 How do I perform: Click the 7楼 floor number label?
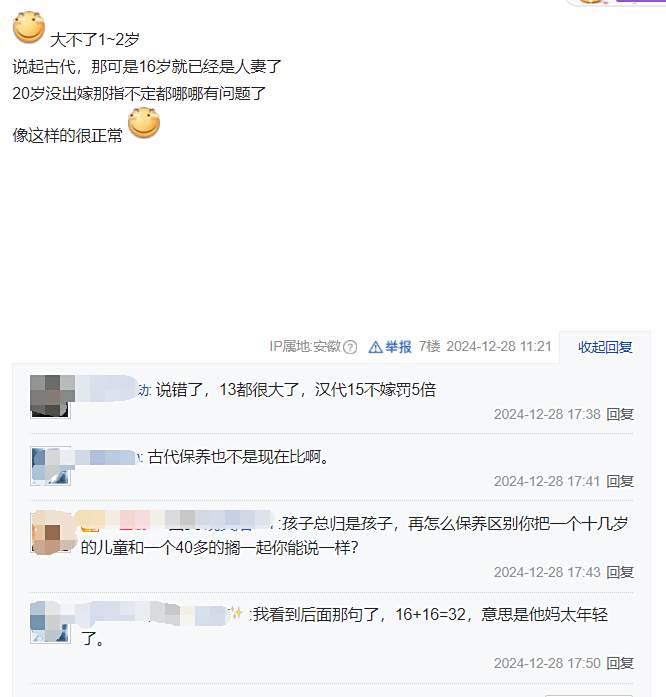coord(429,346)
